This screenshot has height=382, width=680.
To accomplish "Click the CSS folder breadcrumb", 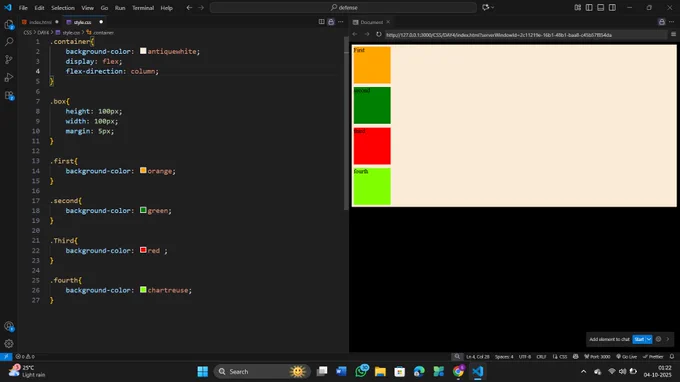I will (x=27, y=33).
